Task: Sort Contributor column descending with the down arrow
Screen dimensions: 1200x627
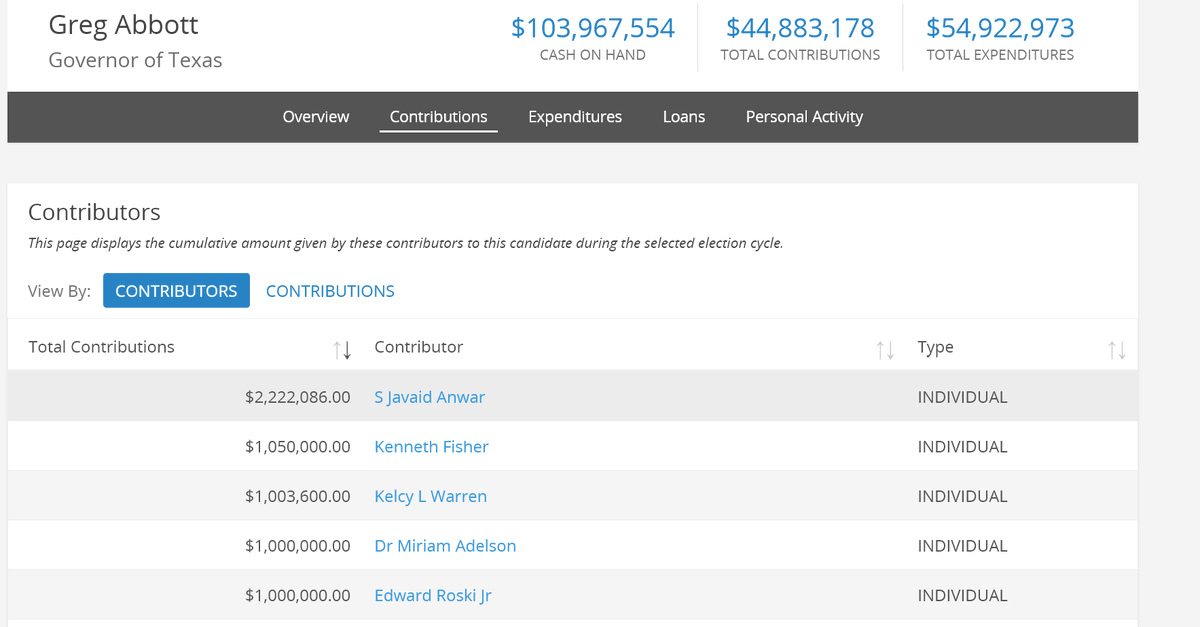Action: [889, 350]
